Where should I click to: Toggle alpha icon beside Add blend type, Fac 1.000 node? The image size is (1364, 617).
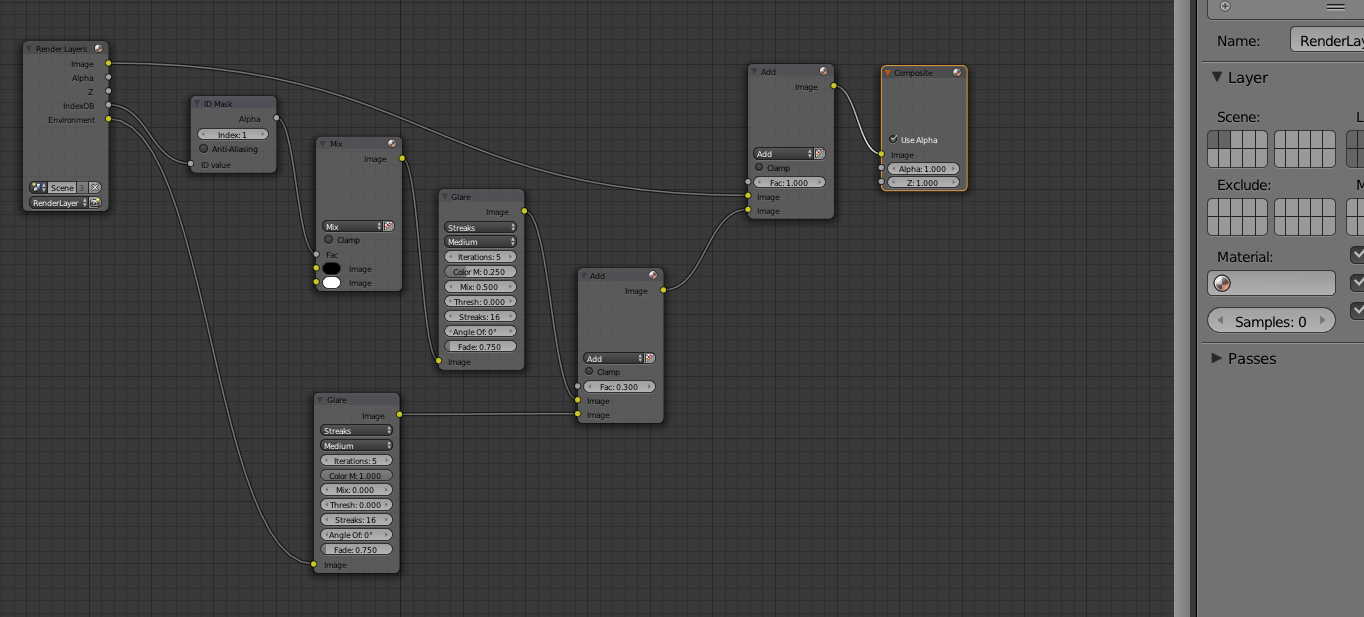(x=819, y=154)
